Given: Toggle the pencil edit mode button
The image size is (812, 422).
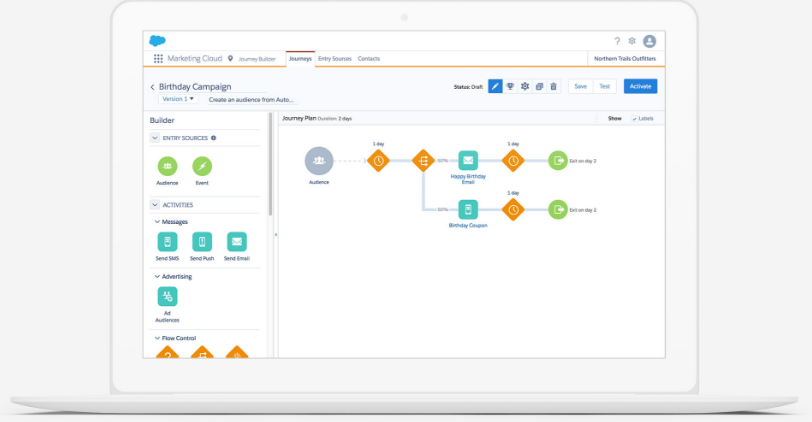Looking at the screenshot, I should (495, 87).
